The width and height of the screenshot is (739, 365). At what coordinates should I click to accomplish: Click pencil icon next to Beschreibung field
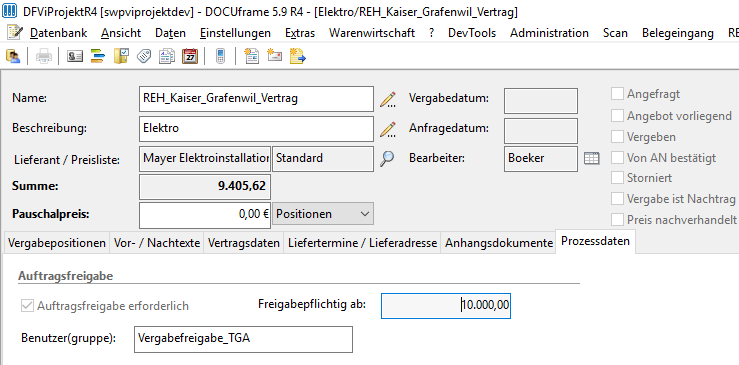coord(387,129)
